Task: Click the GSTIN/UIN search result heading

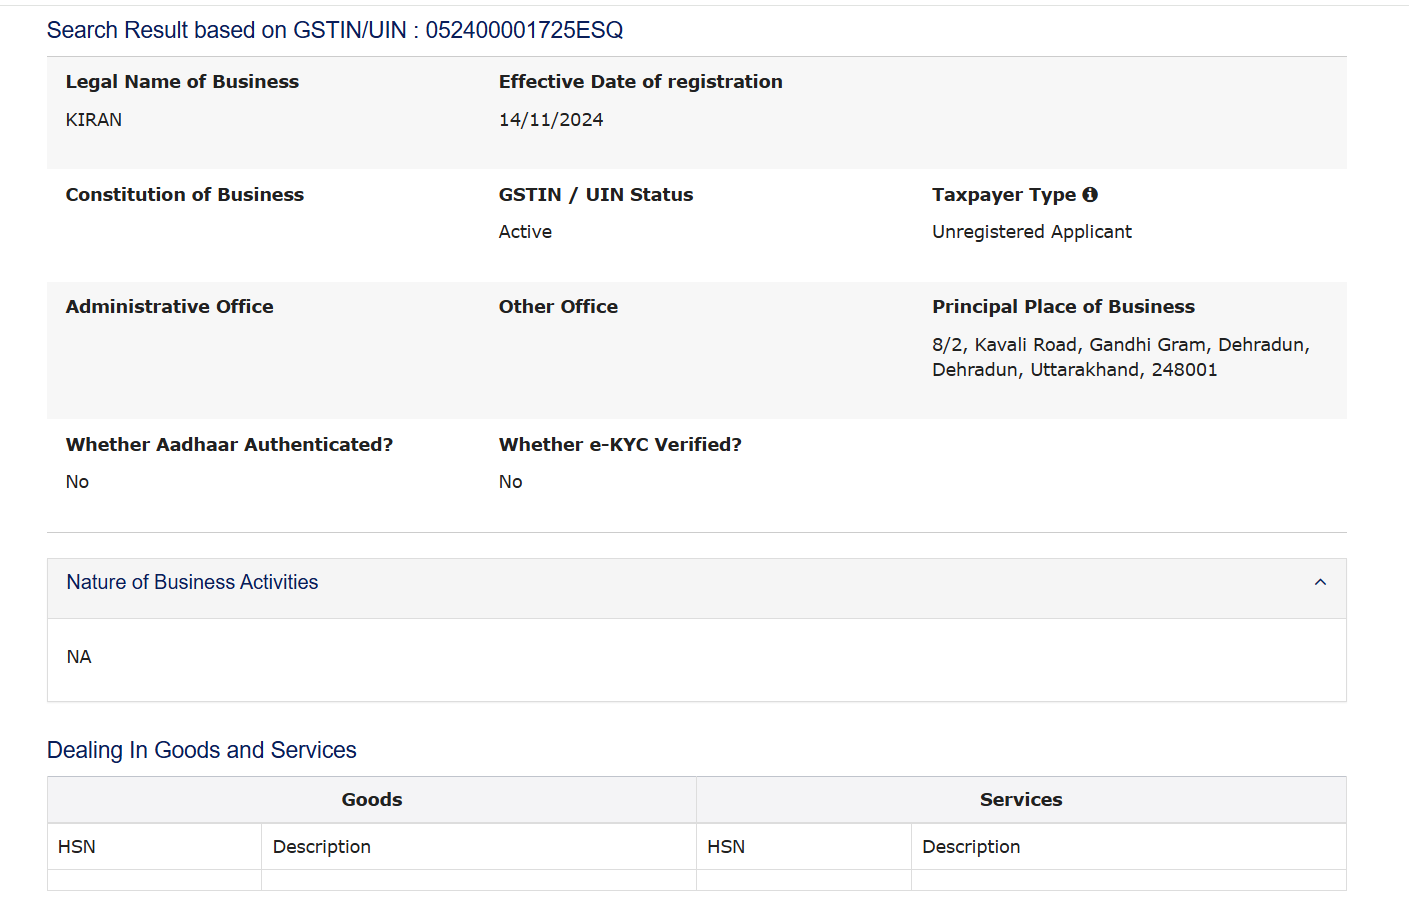Action: click(335, 30)
